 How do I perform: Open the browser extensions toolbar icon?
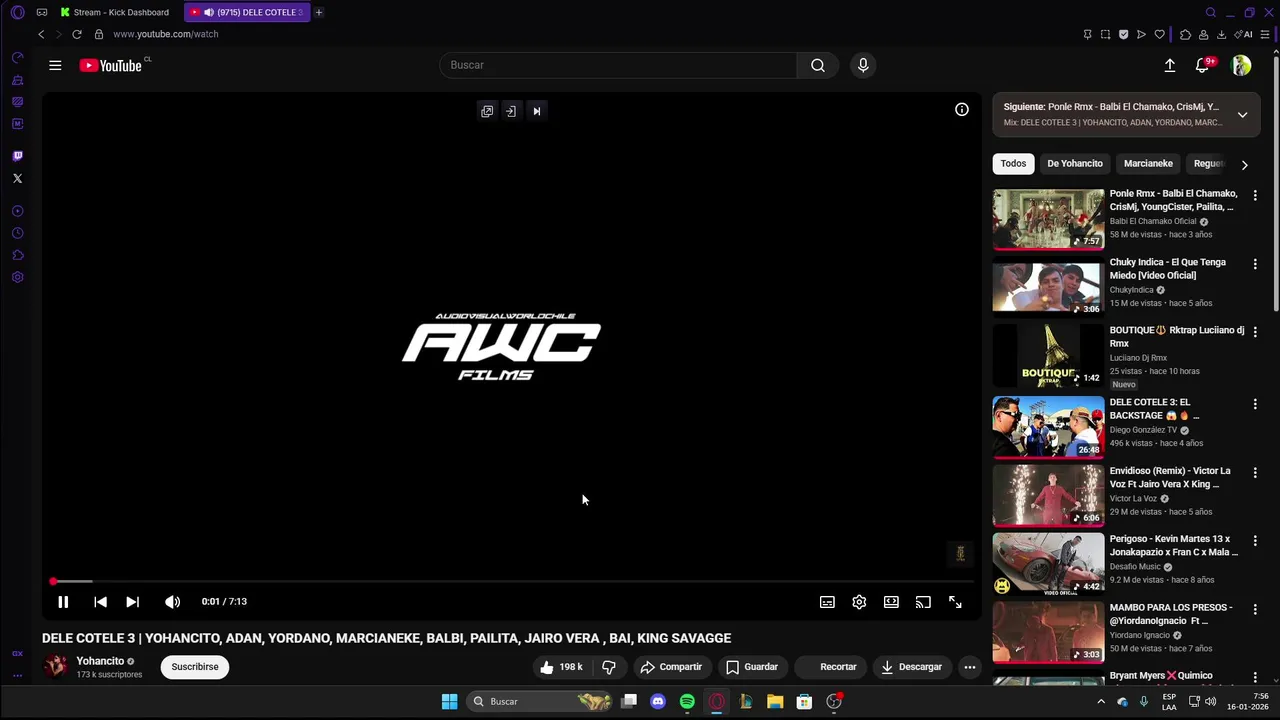[1185, 34]
